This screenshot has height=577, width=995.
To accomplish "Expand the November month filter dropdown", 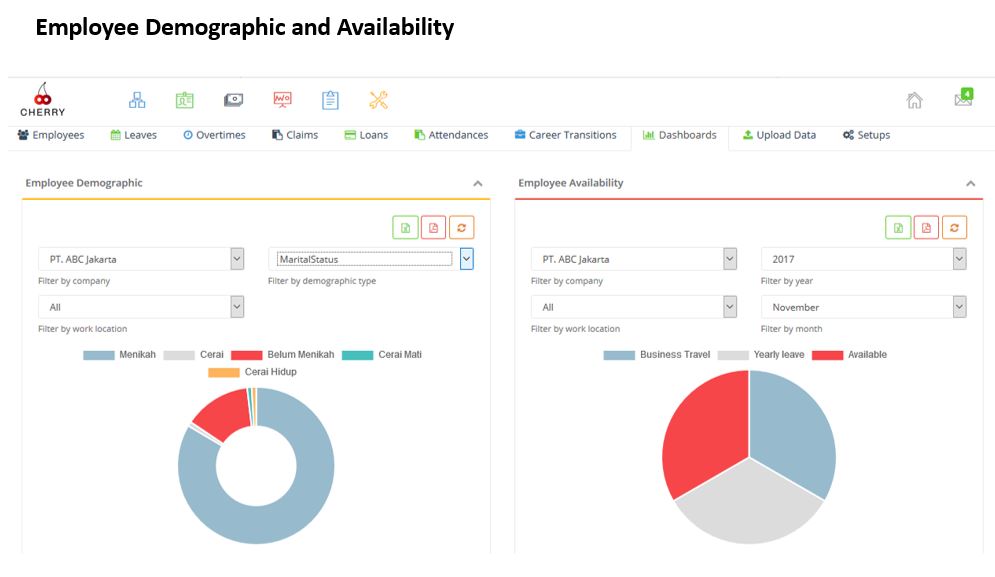I will 959,307.
